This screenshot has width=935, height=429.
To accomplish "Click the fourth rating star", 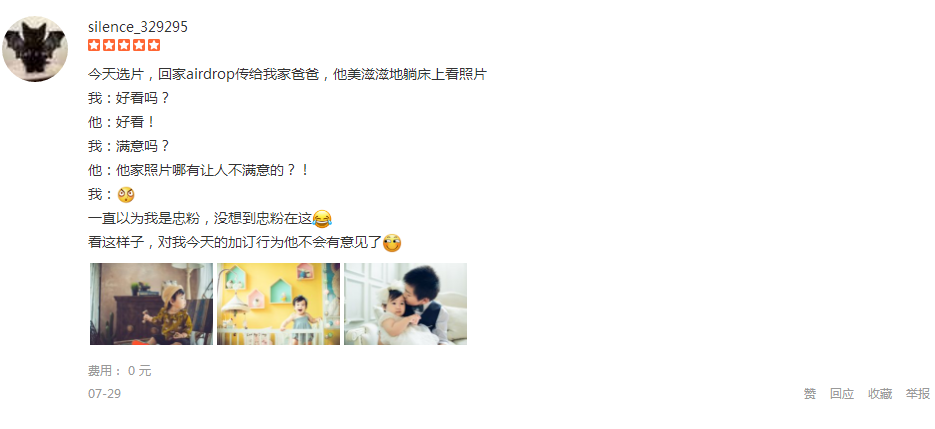I will point(139,45).
